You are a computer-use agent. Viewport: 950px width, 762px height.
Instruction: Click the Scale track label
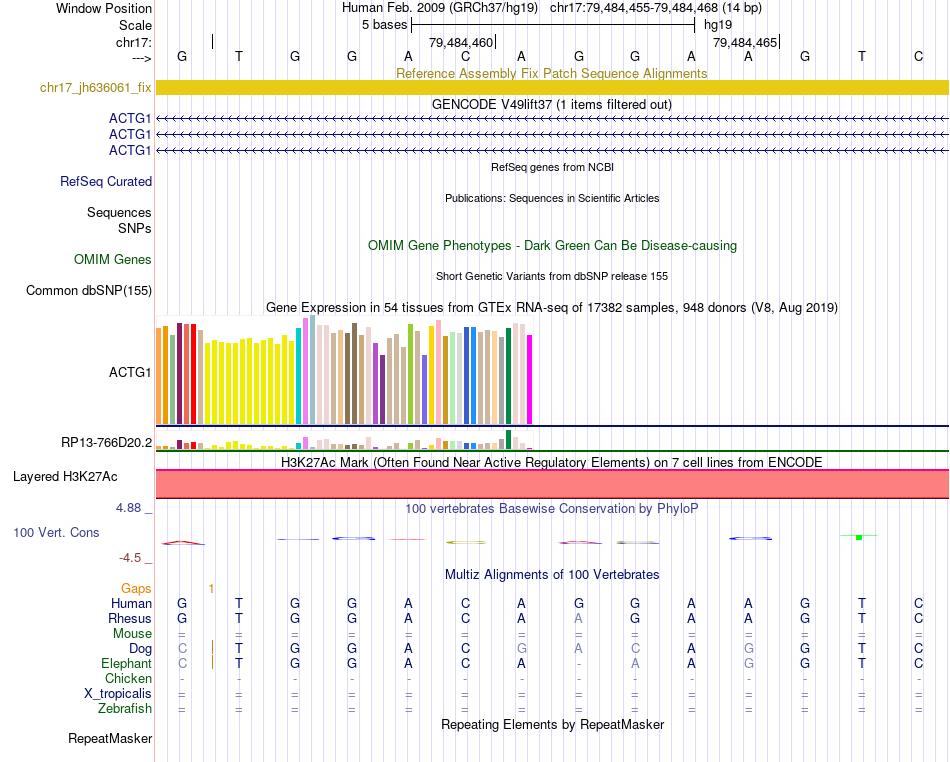135,25
